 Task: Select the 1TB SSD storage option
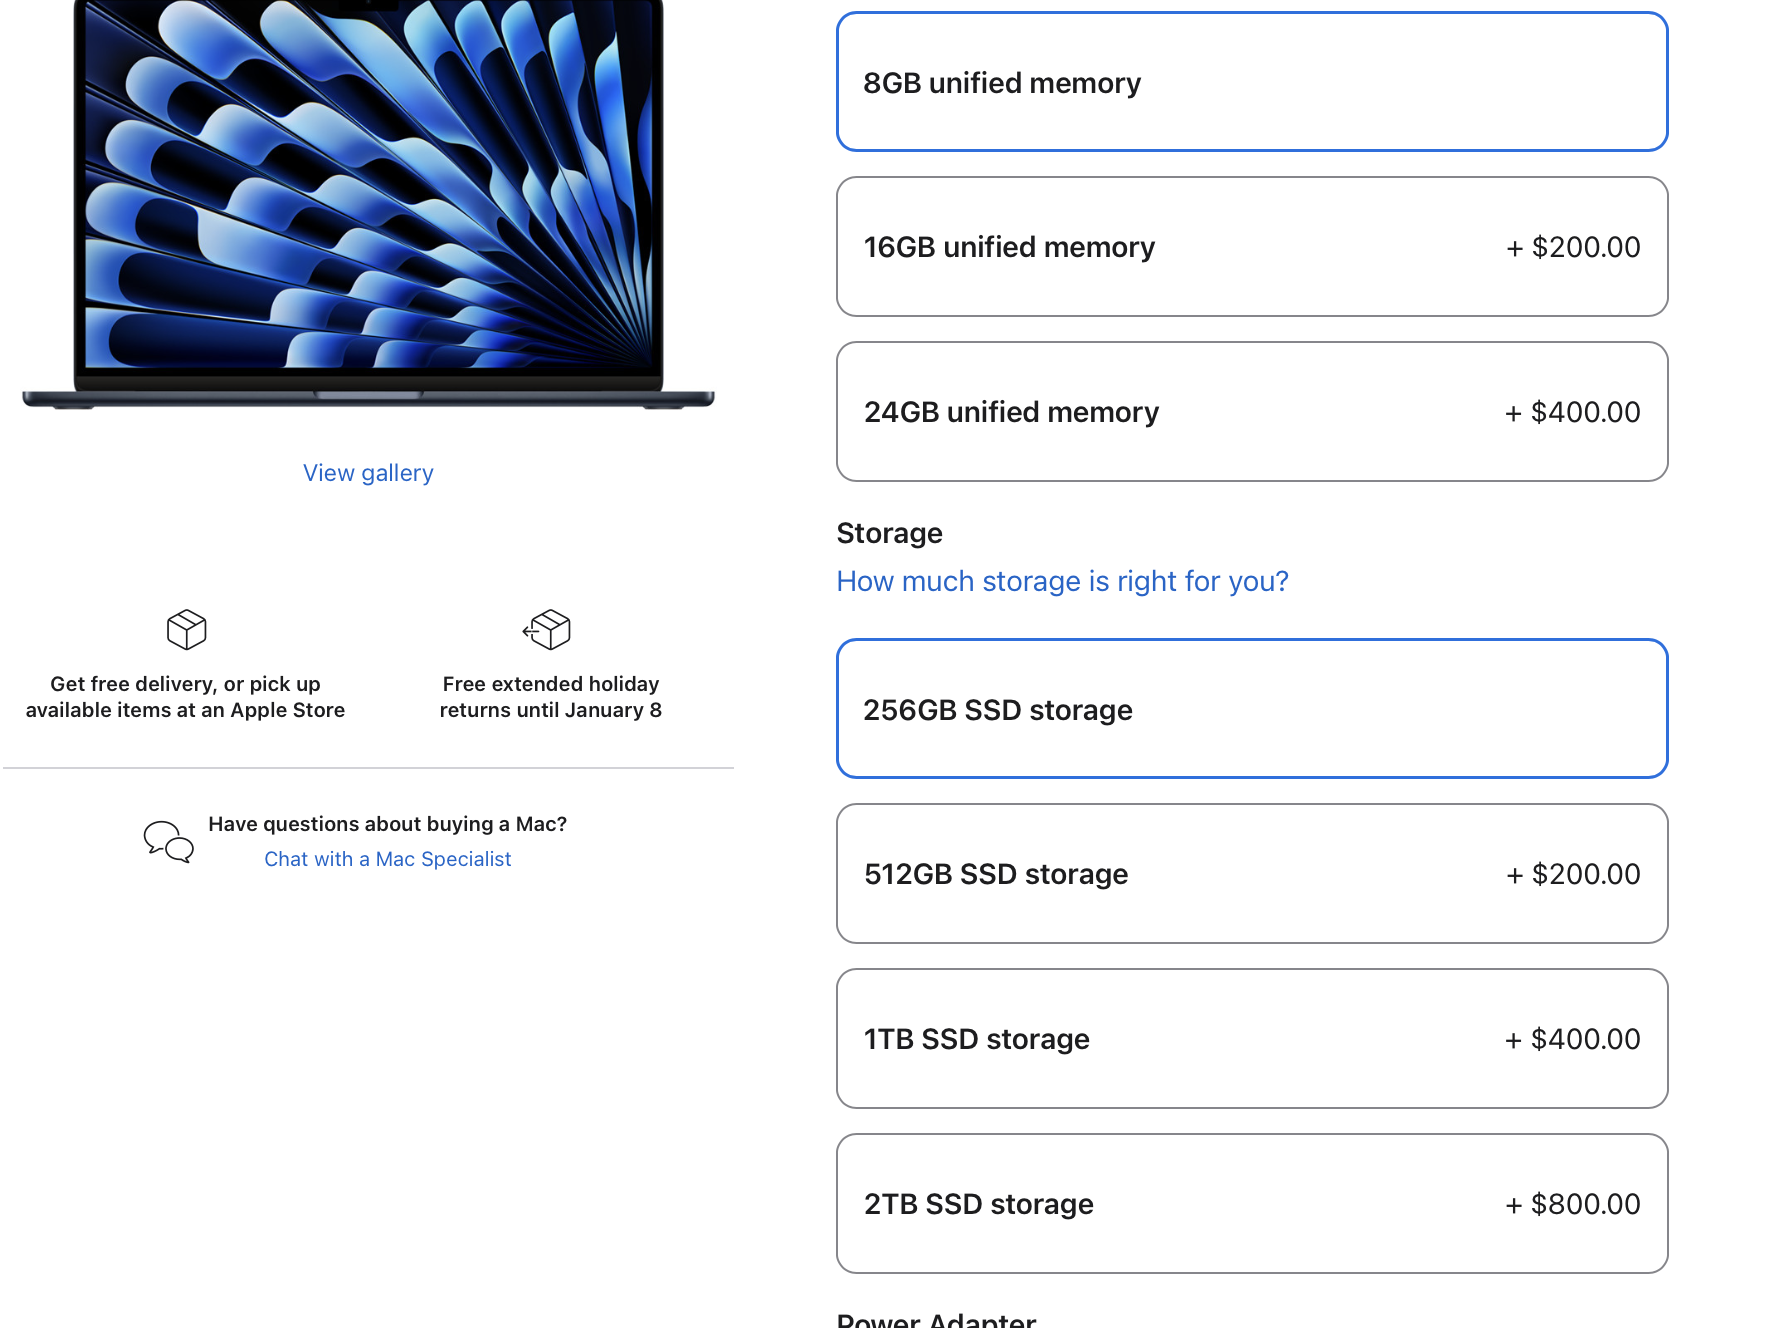tap(1252, 1039)
